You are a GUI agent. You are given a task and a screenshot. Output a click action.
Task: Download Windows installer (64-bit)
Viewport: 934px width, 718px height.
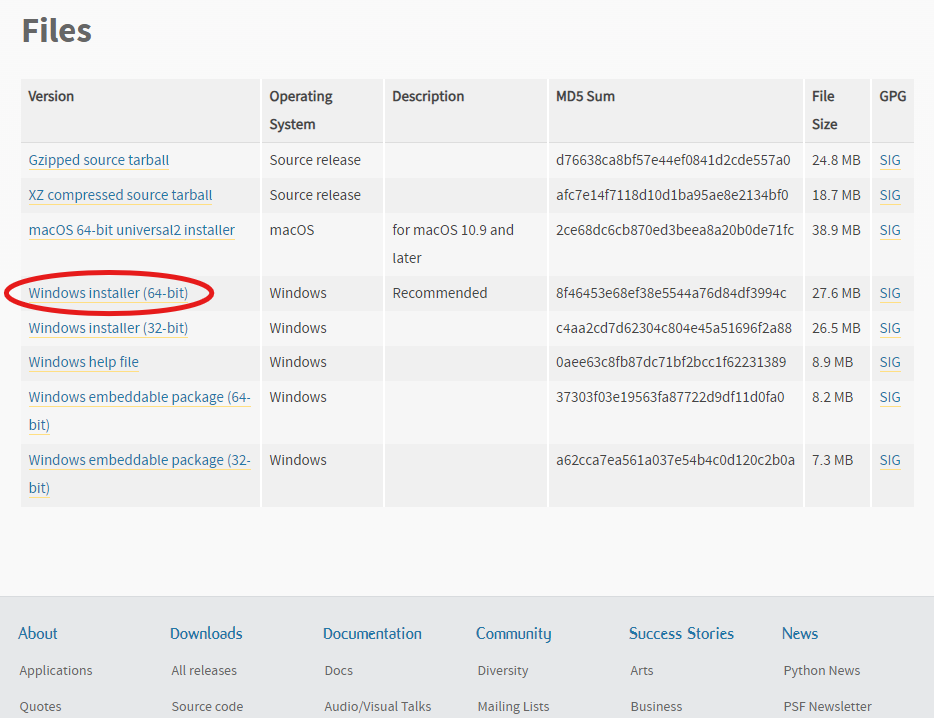coord(108,293)
